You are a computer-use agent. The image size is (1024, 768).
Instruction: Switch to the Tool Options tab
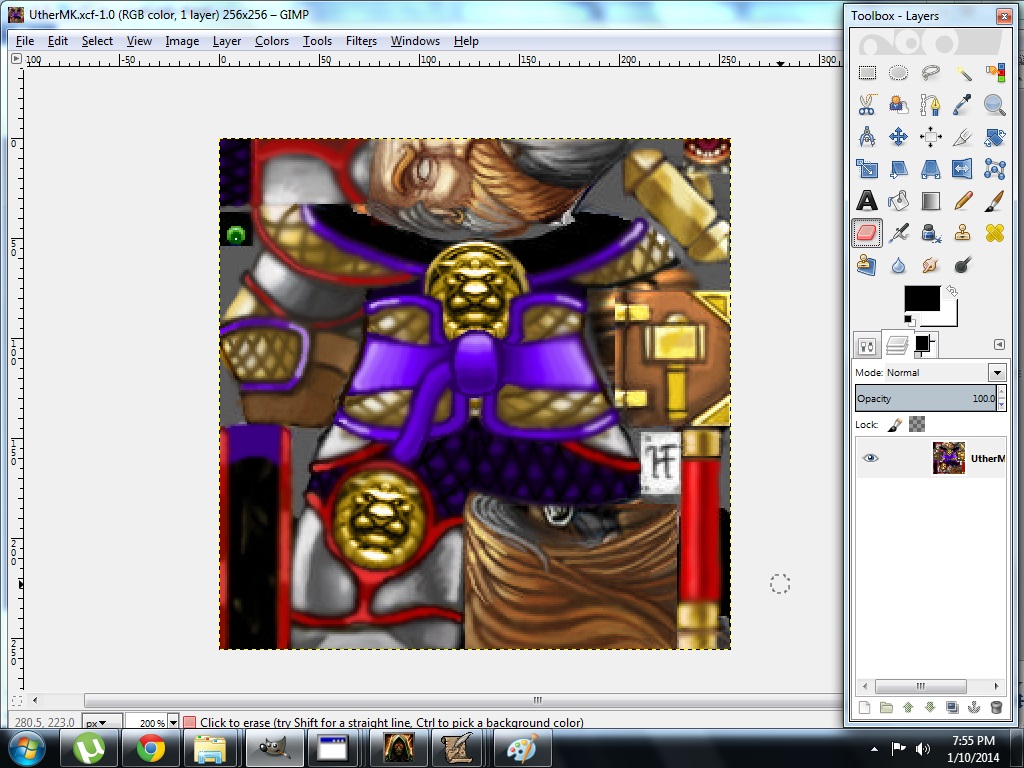(x=867, y=345)
